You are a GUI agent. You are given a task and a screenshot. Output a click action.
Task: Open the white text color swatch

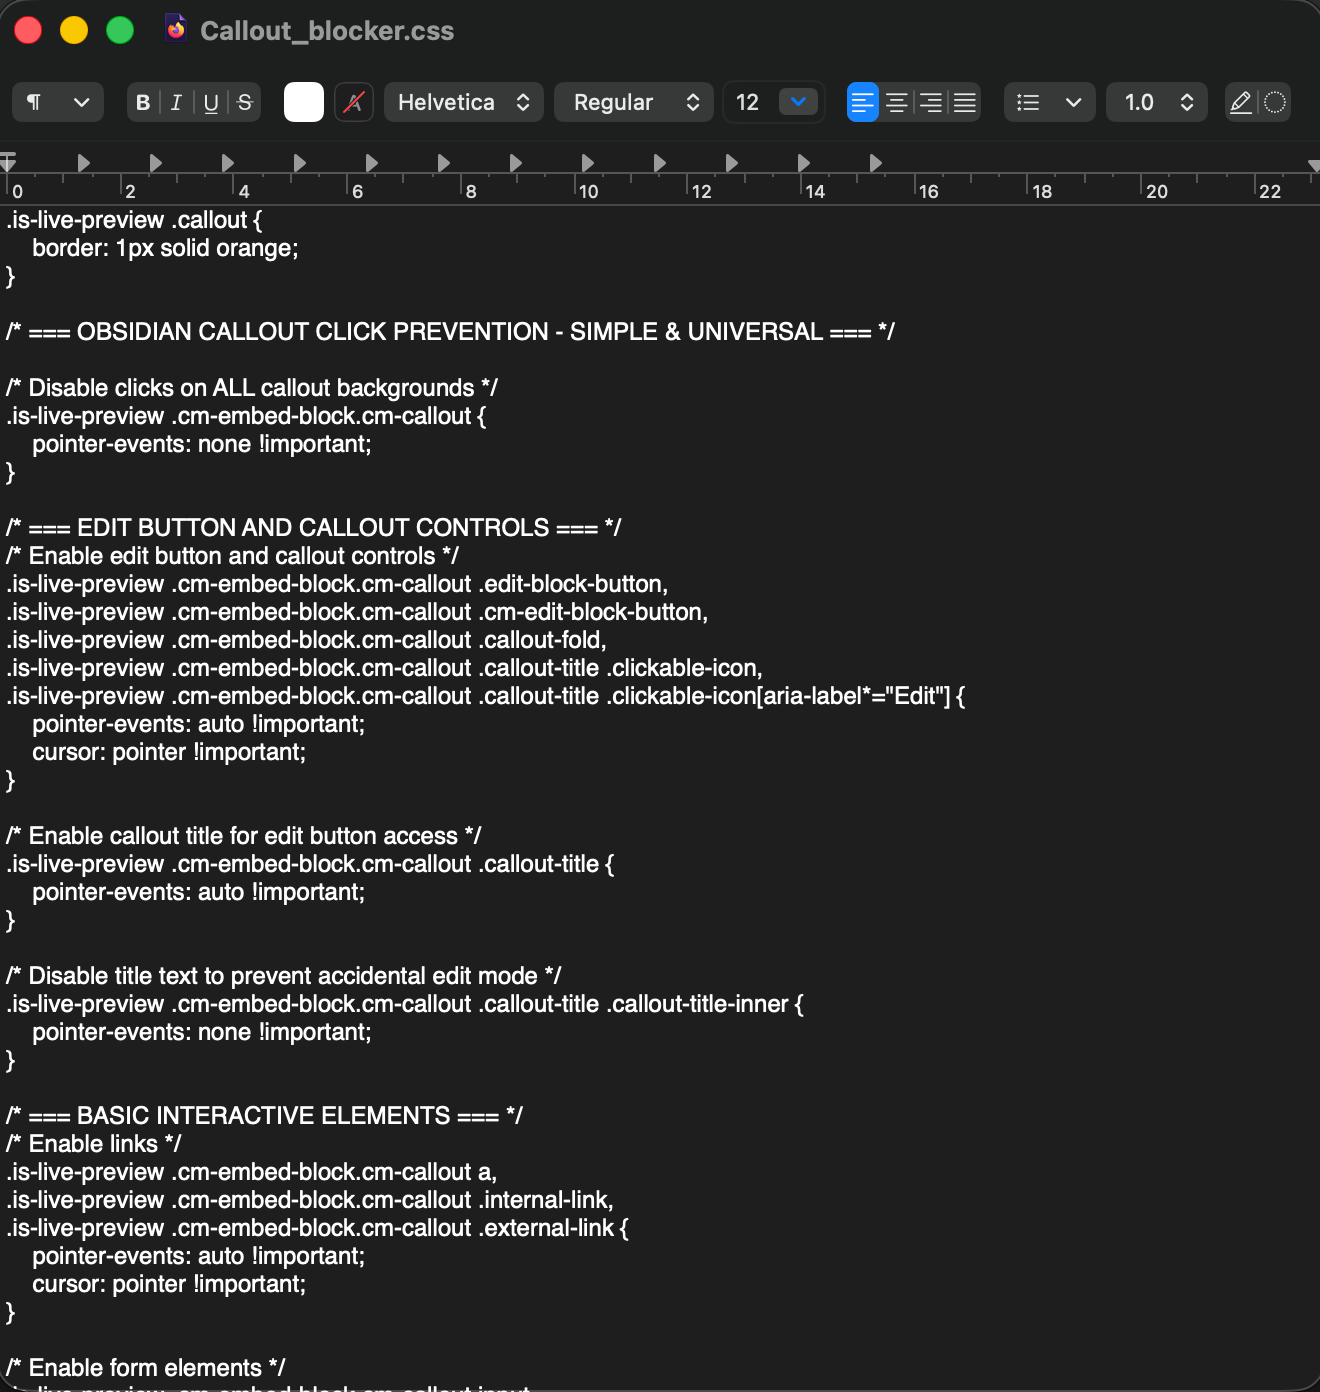point(303,102)
